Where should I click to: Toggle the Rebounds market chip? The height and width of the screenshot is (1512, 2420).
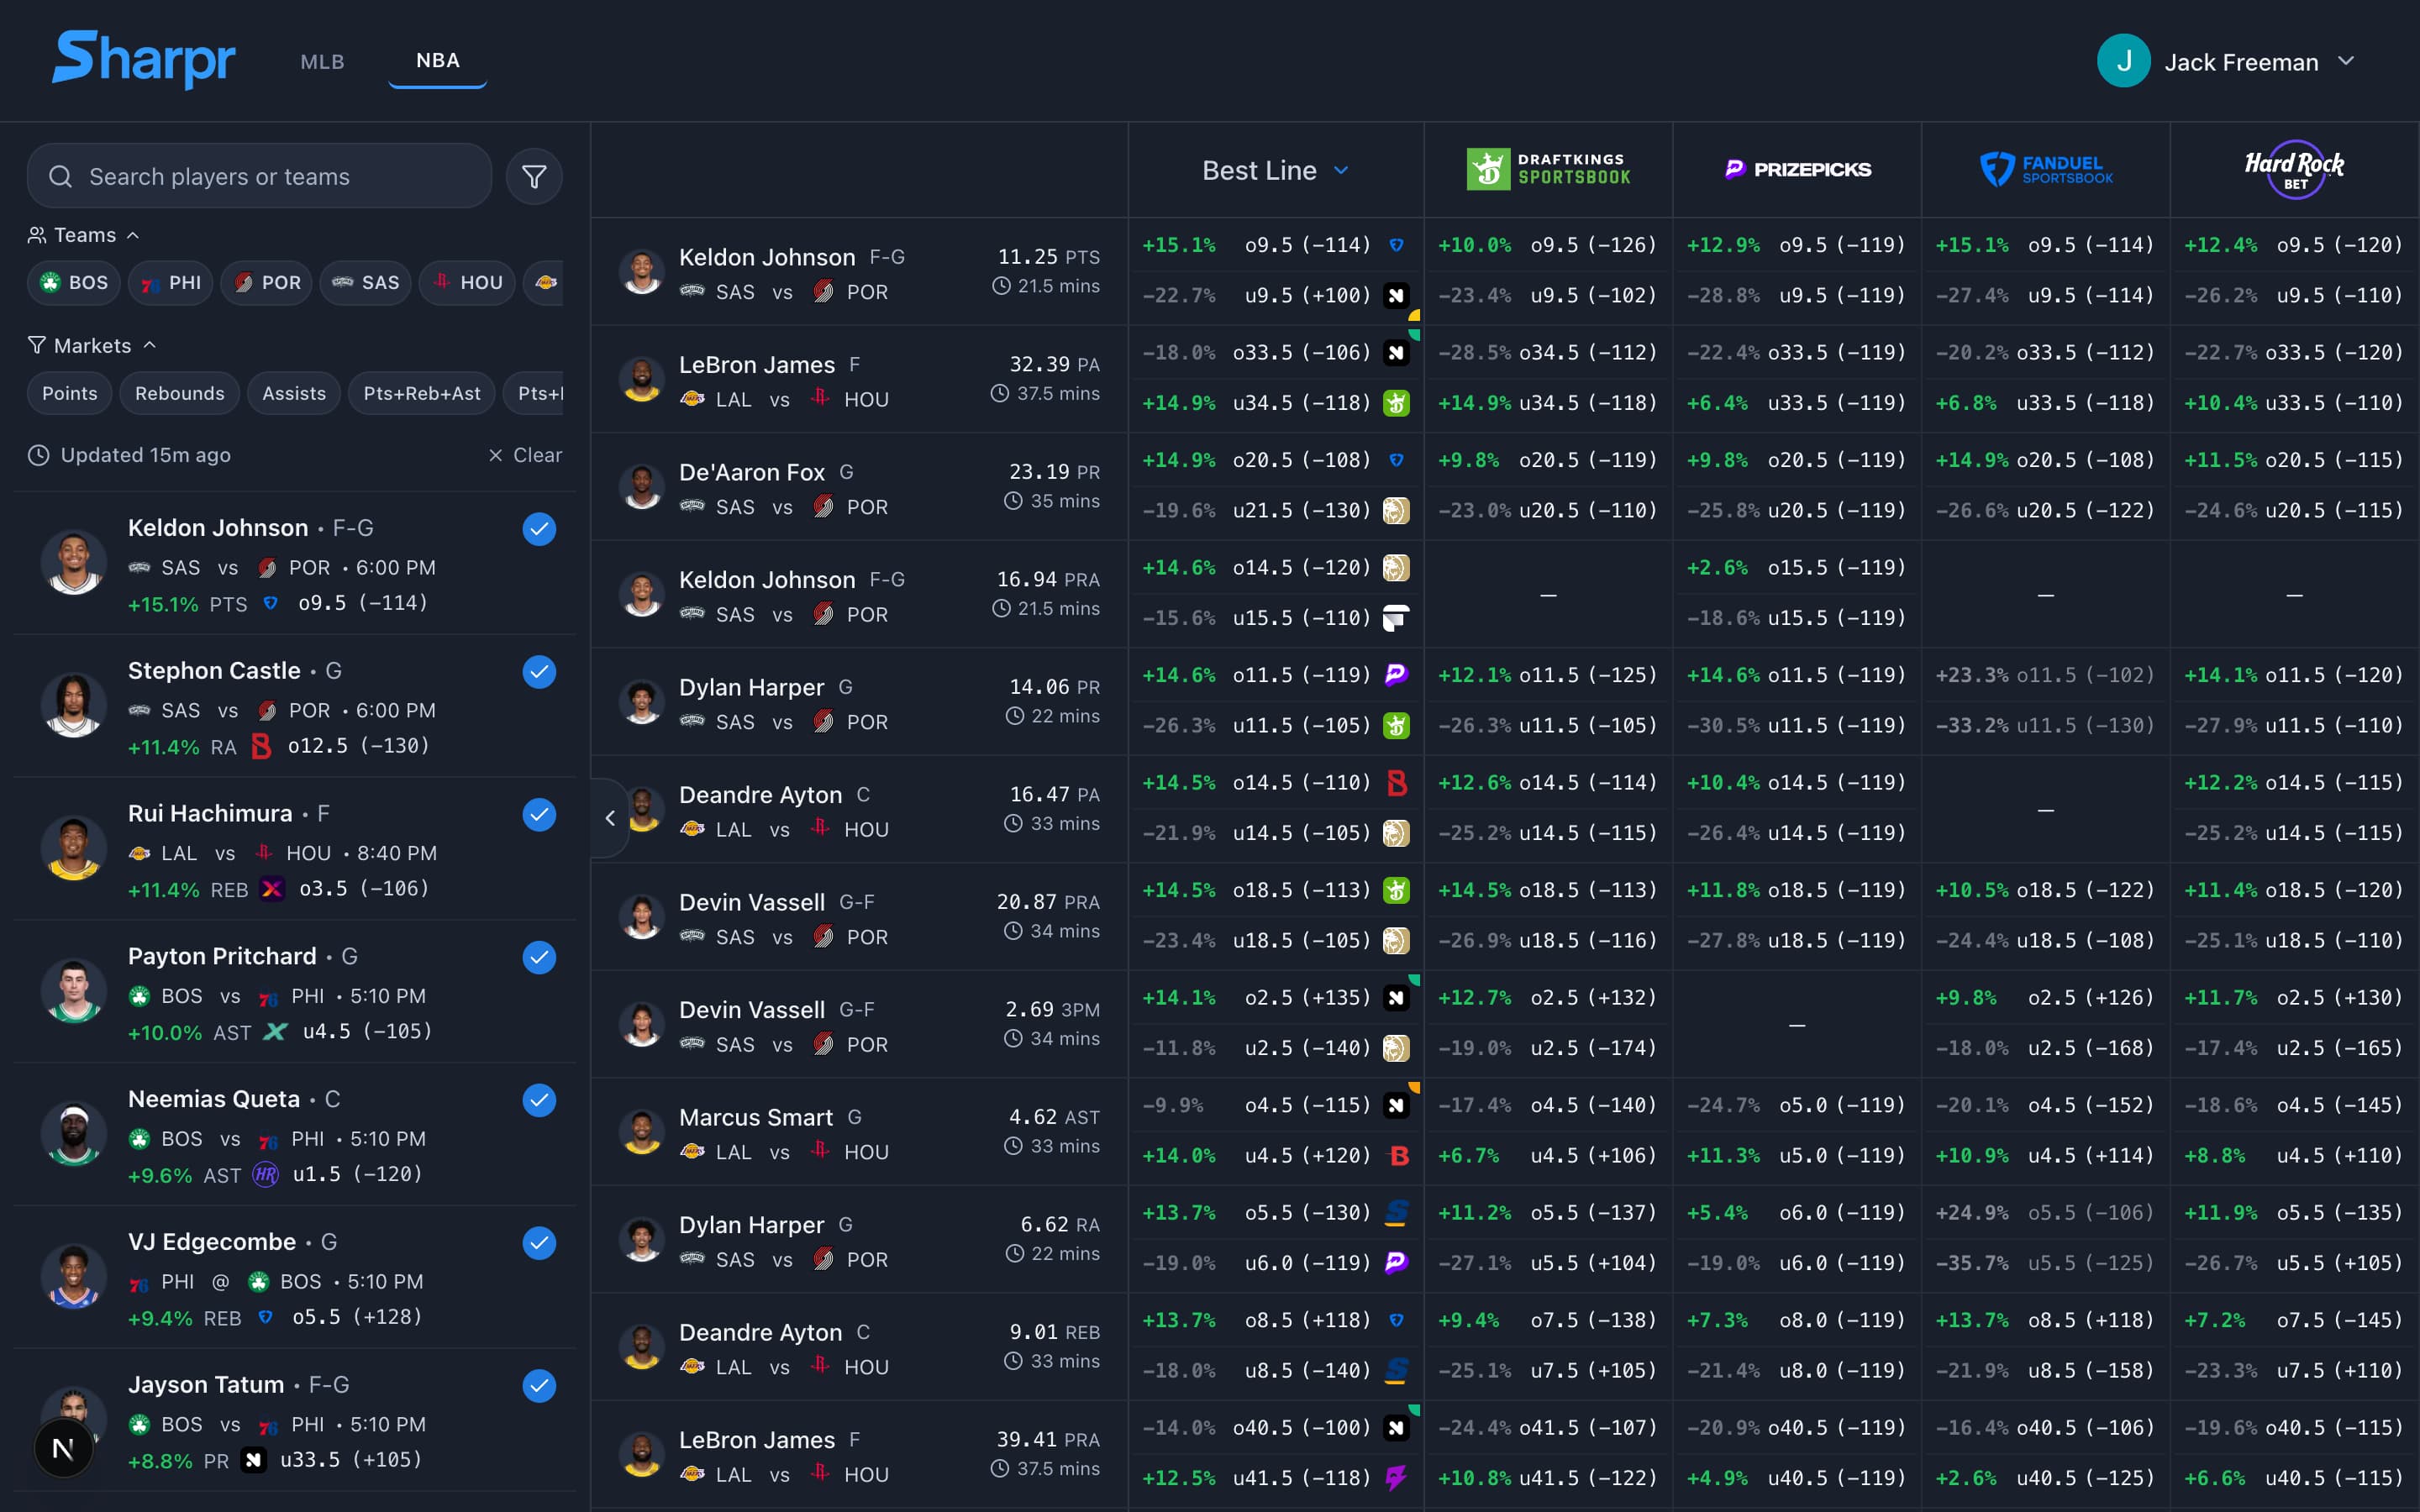[180, 394]
